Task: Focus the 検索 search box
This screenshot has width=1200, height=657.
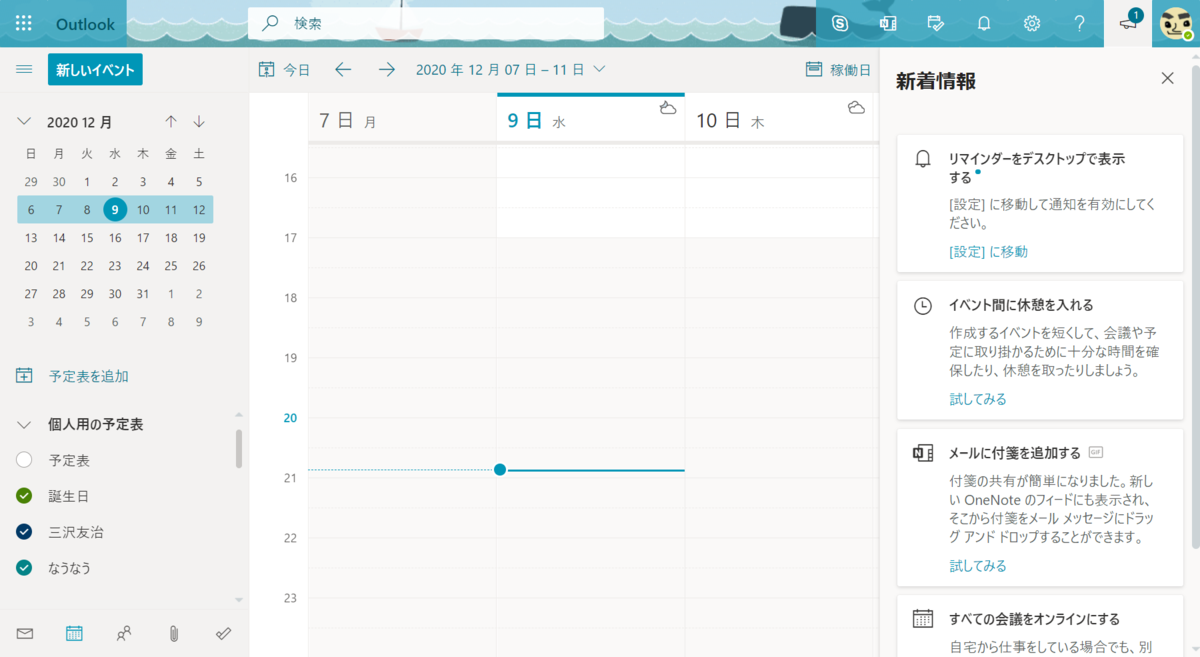Action: [425, 23]
